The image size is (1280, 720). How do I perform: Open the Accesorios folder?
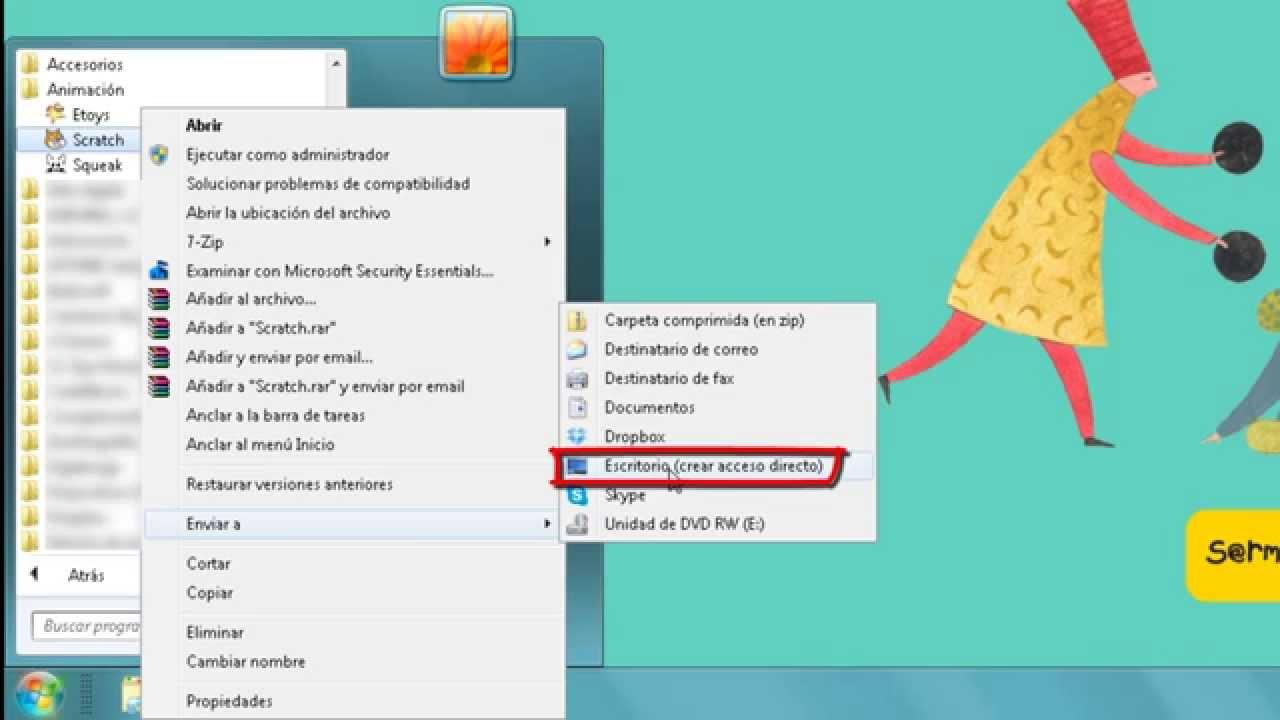coord(84,64)
